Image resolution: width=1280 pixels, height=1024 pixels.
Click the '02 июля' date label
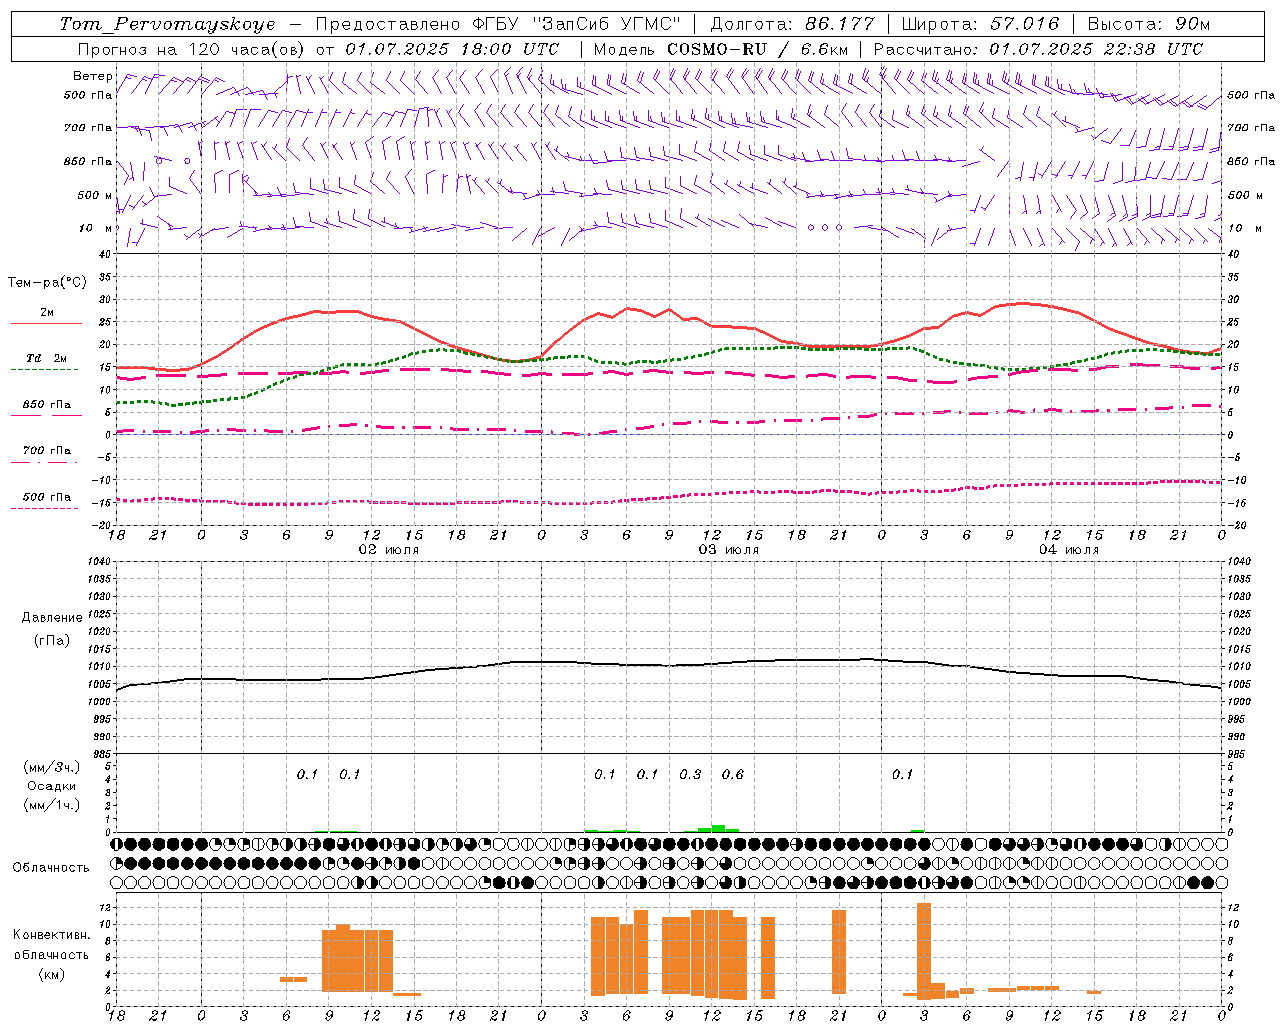tap(389, 550)
